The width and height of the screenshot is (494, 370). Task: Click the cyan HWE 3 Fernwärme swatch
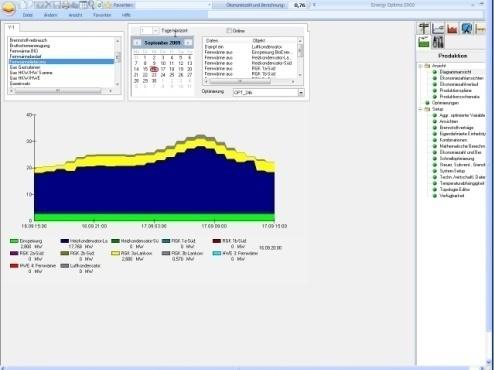[217, 253]
